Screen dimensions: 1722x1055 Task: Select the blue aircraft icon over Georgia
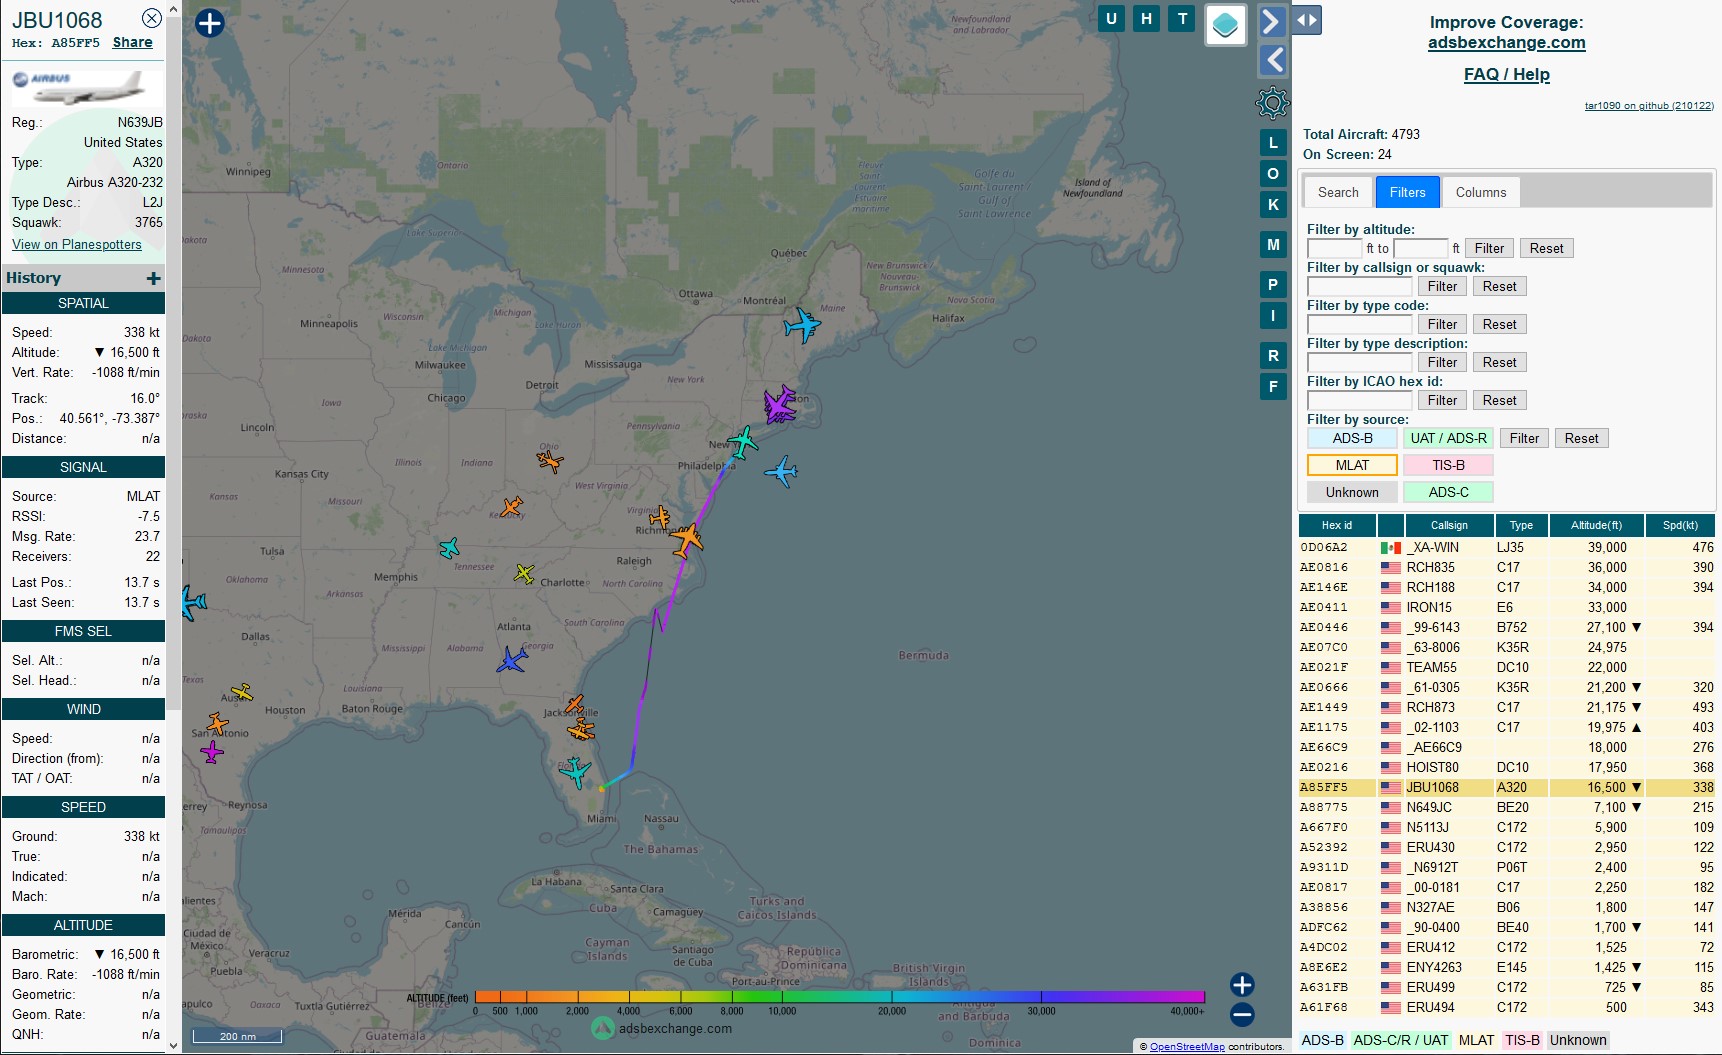(x=512, y=660)
